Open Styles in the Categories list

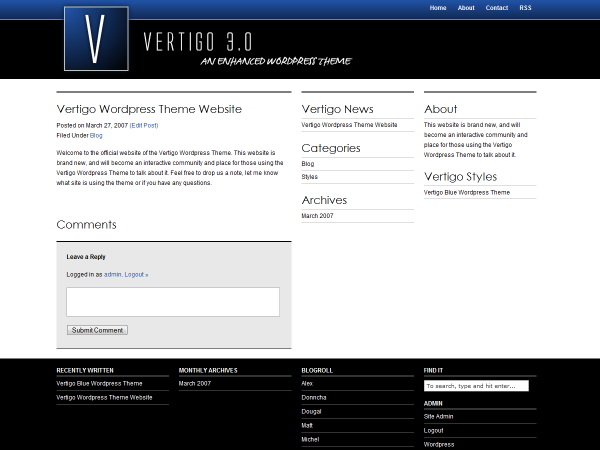click(x=309, y=177)
